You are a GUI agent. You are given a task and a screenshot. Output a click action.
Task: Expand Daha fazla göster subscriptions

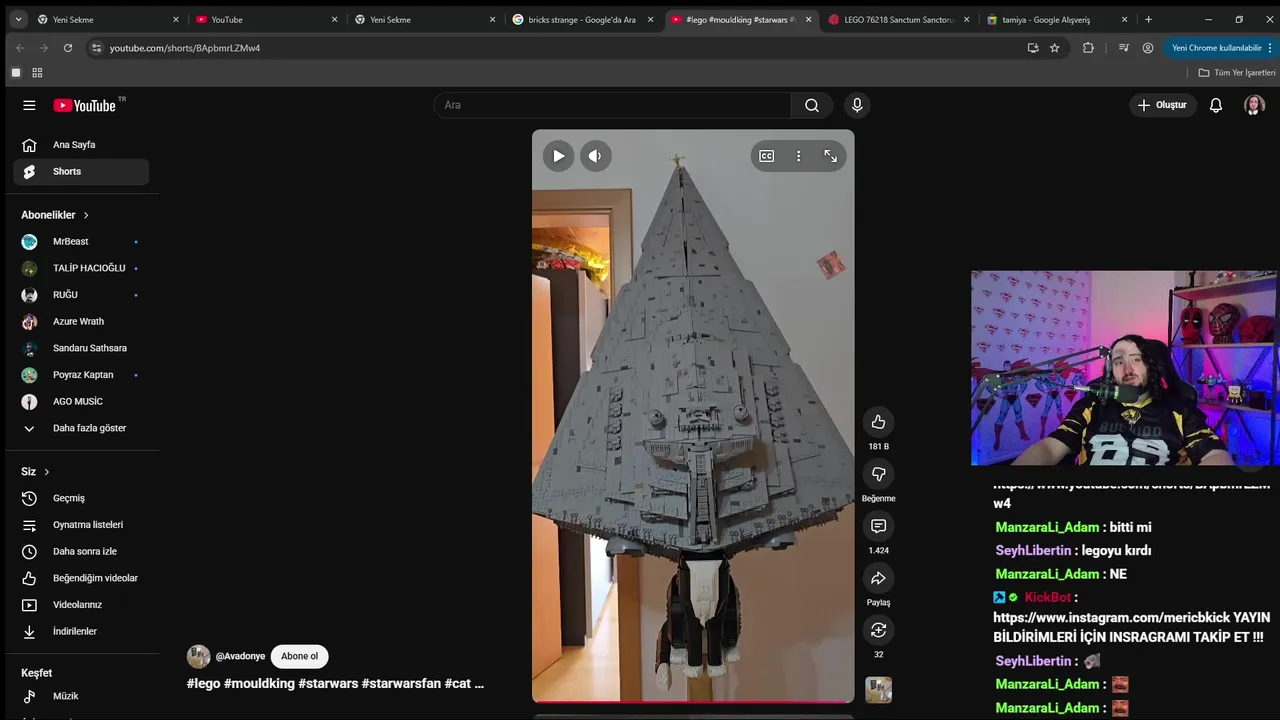(81, 428)
